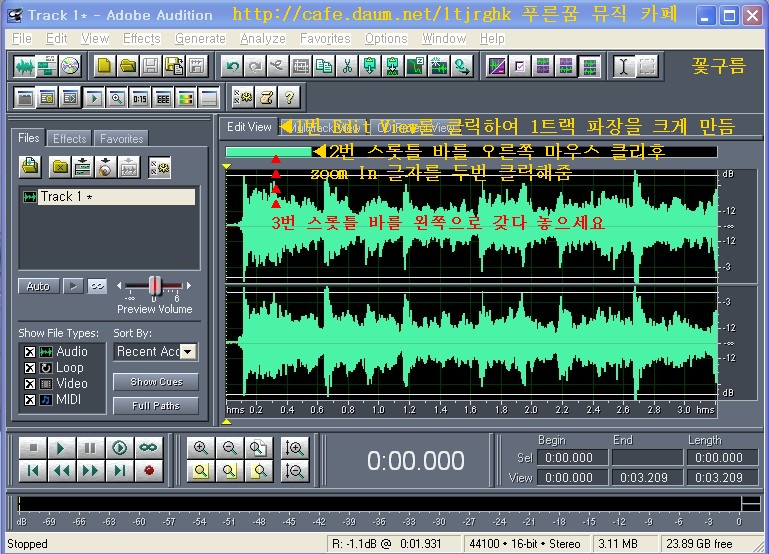
Task: Select edit both channels icon
Action: pyautogui.click(x=589, y=66)
